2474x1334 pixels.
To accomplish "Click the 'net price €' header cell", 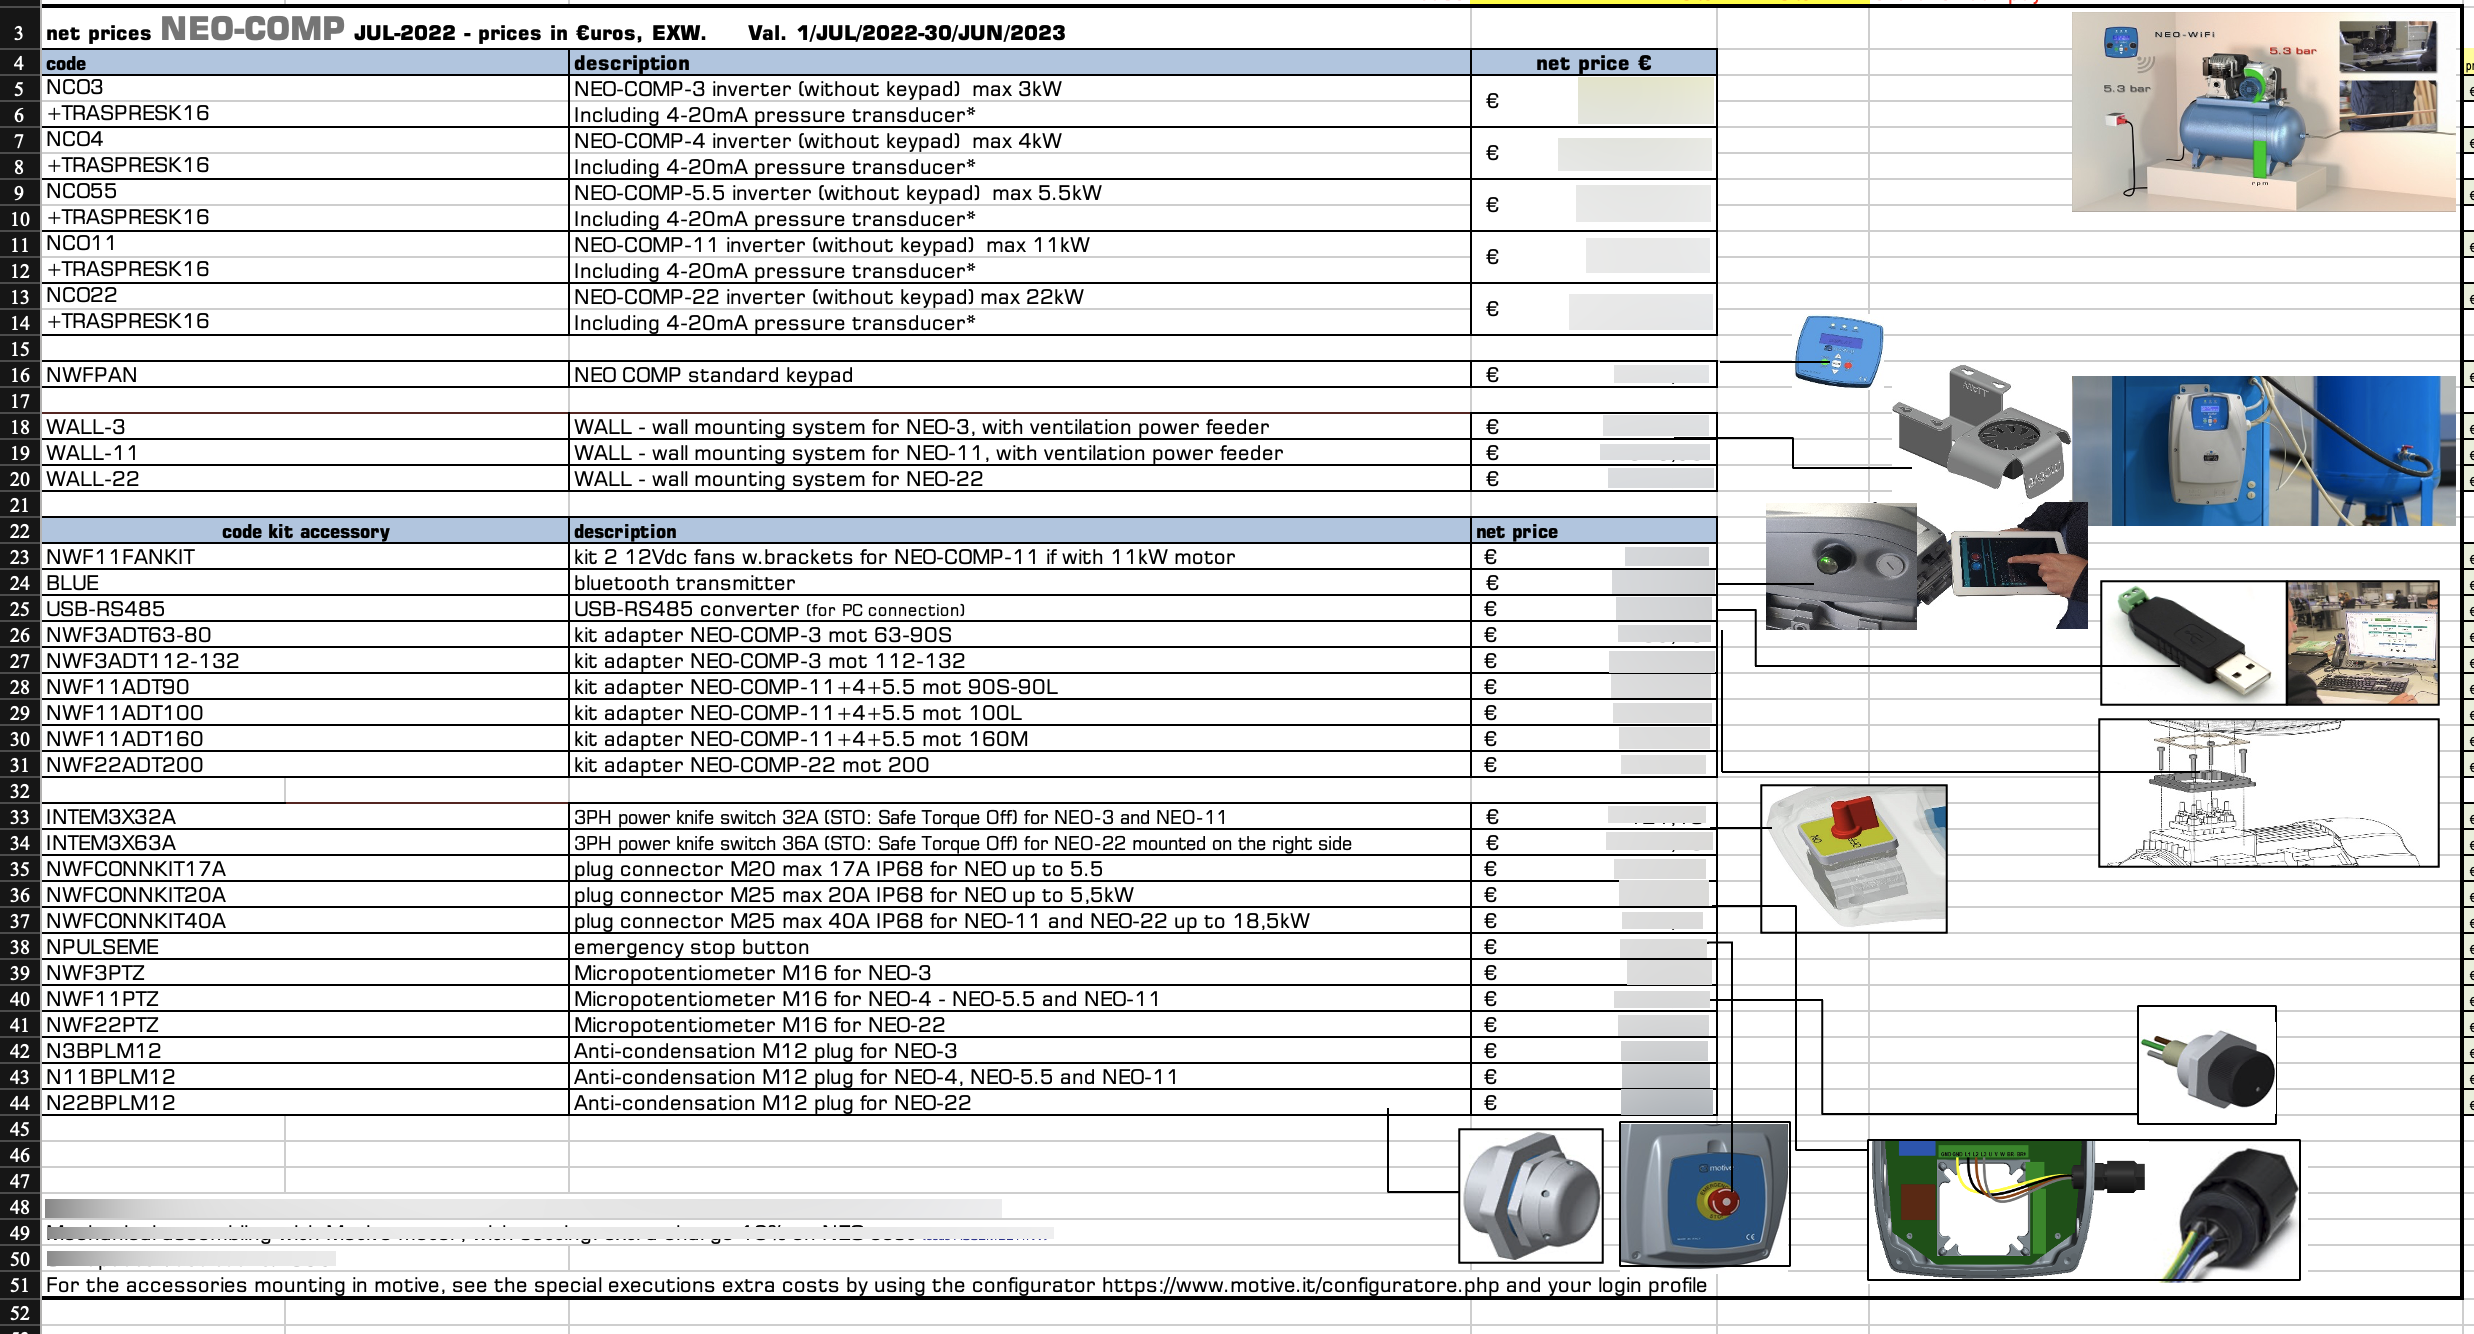I will (x=1594, y=63).
